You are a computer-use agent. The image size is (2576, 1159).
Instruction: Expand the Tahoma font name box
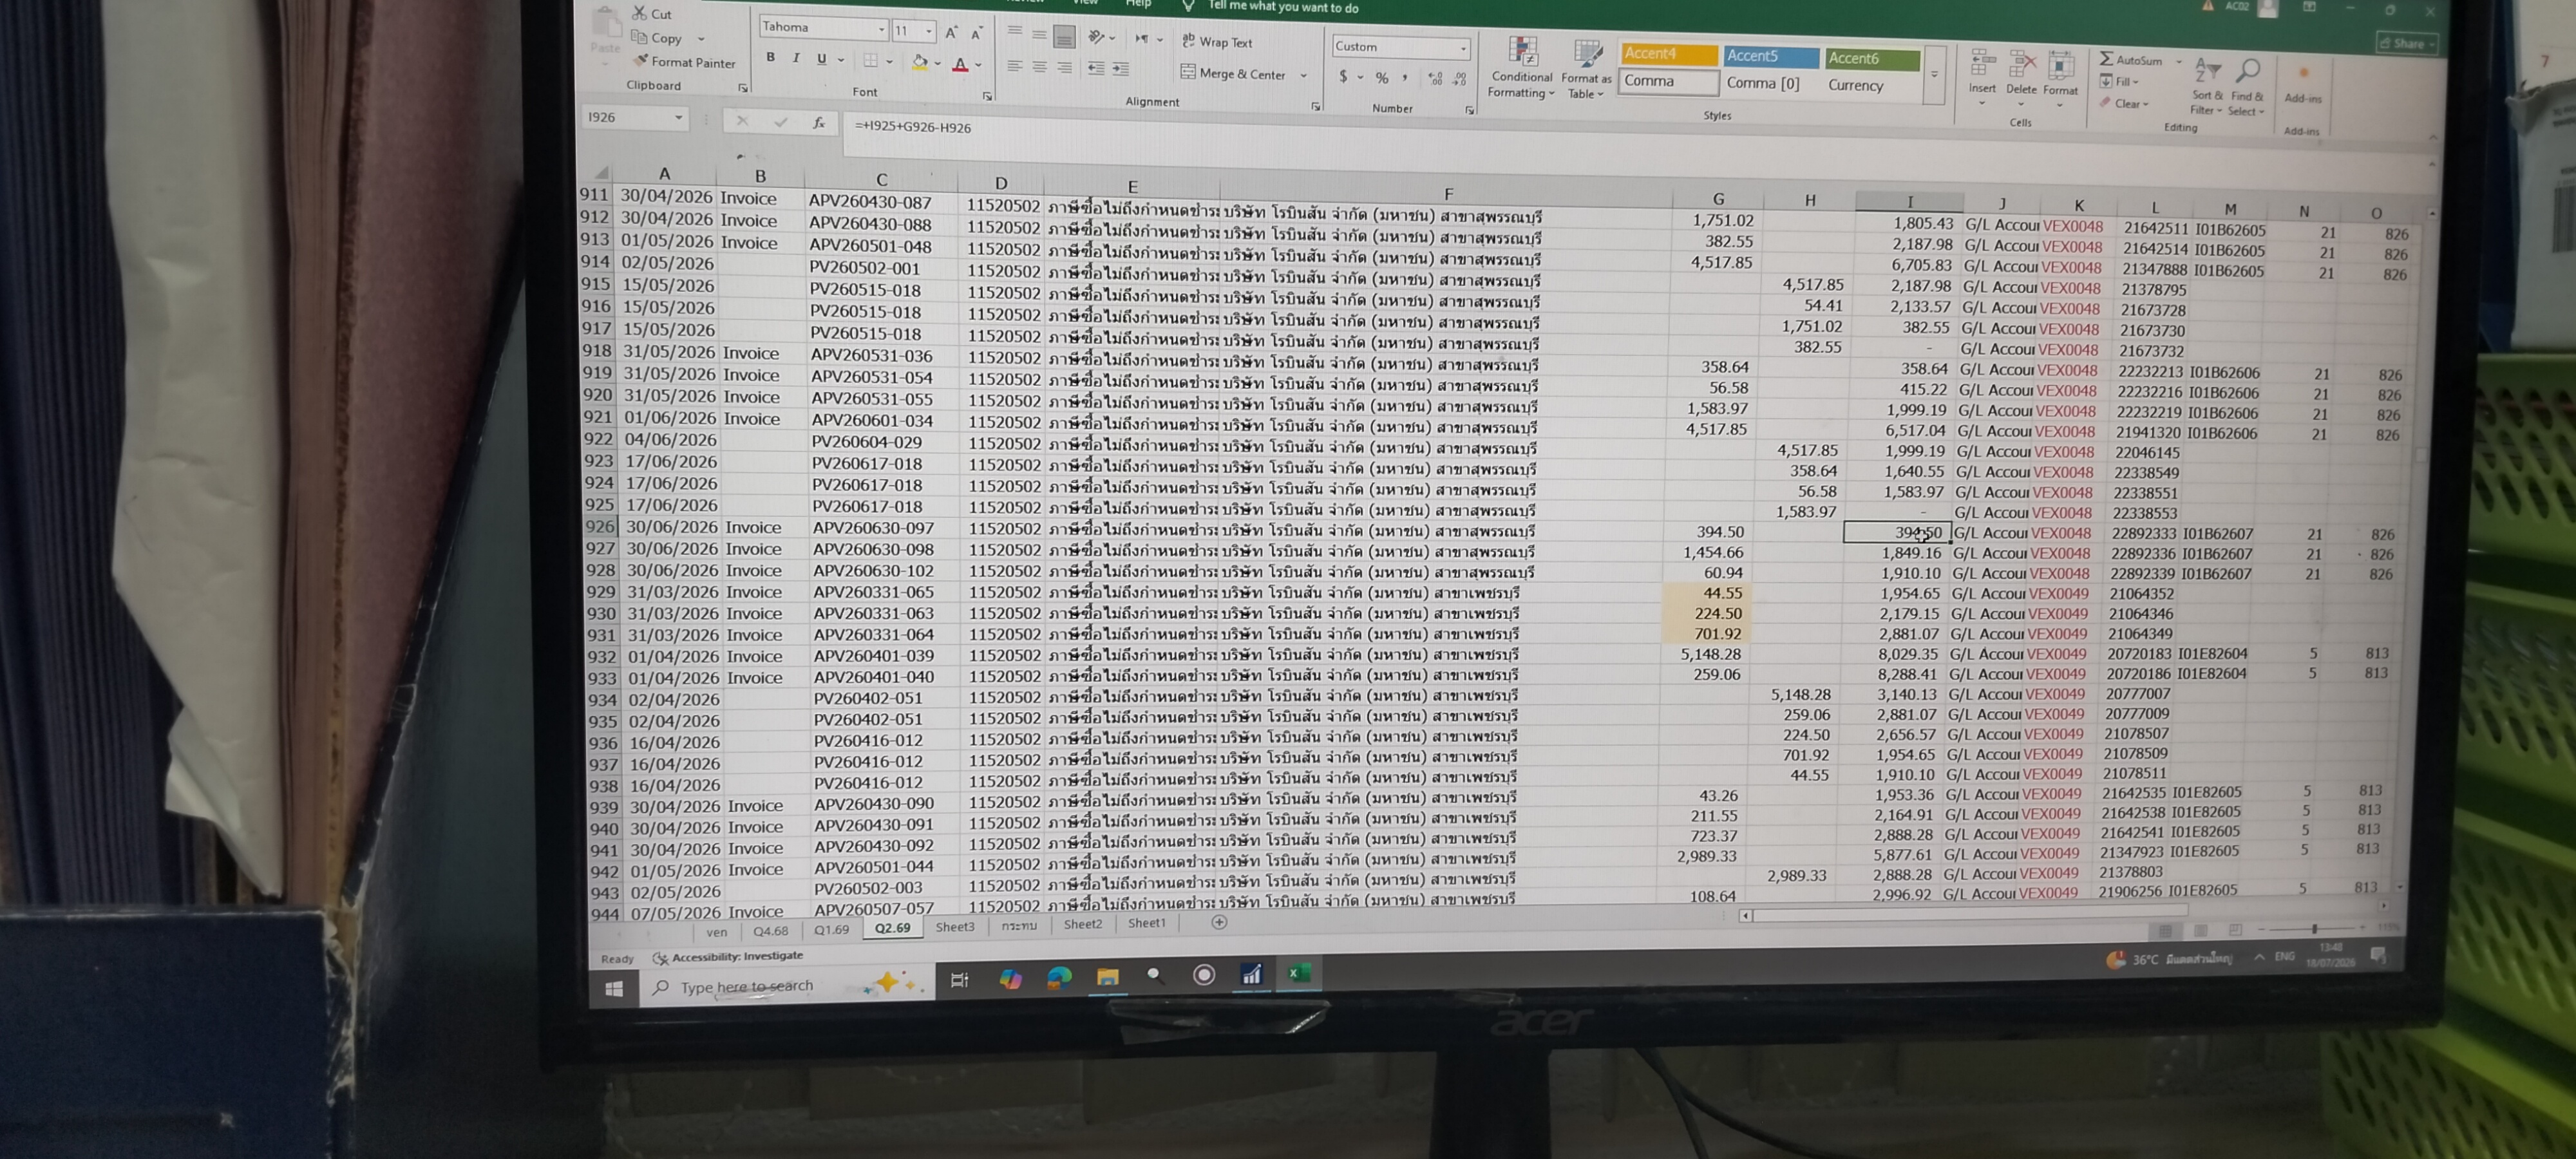pos(881,29)
